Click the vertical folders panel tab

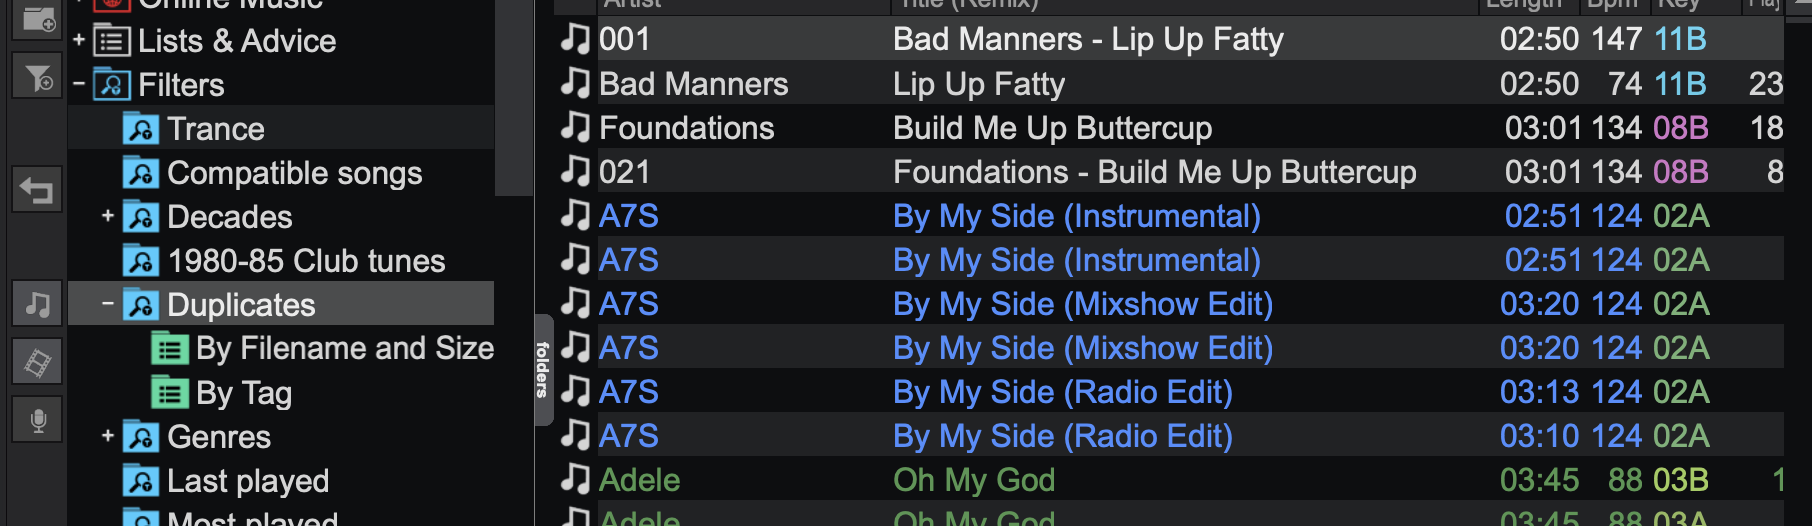point(544,370)
